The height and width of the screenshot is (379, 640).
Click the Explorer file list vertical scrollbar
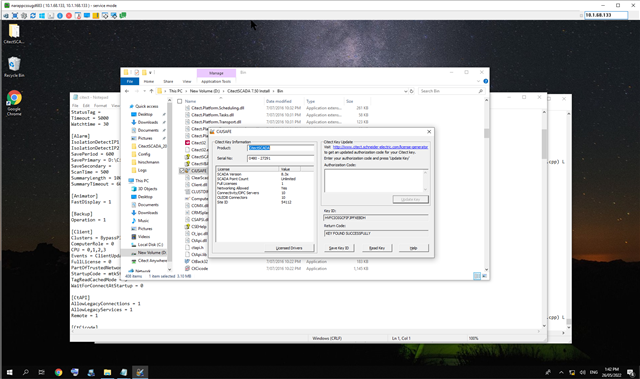[486, 184]
